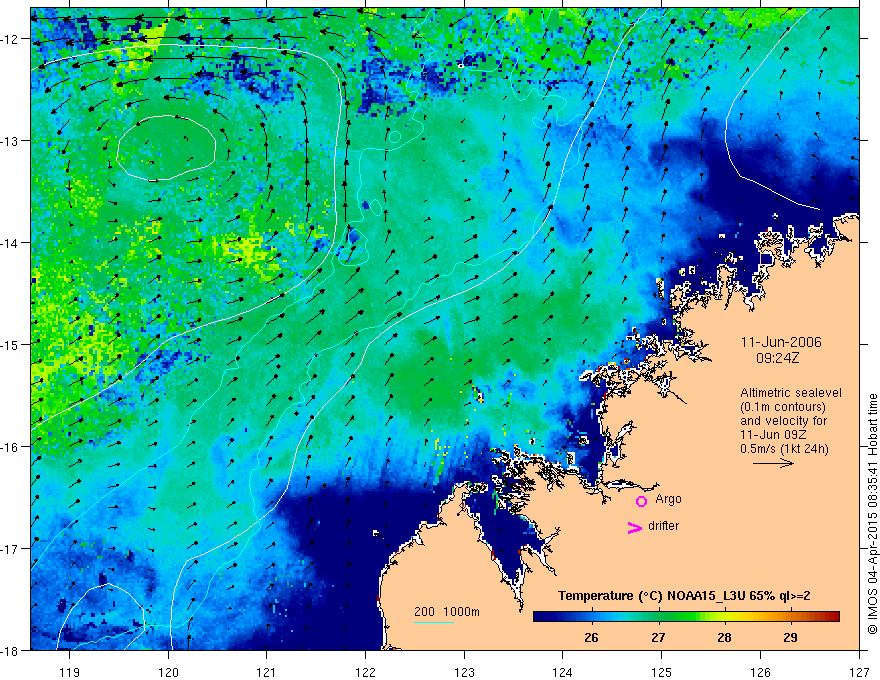Click the date label 11-Jun-2006

click(781, 342)
